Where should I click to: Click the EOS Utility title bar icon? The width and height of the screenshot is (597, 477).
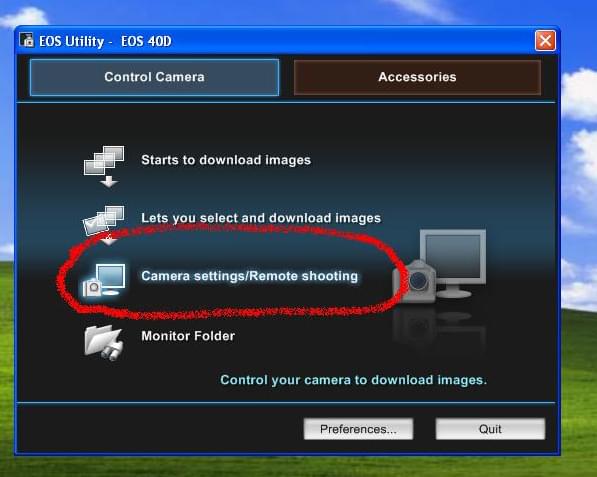pos(26,40)
